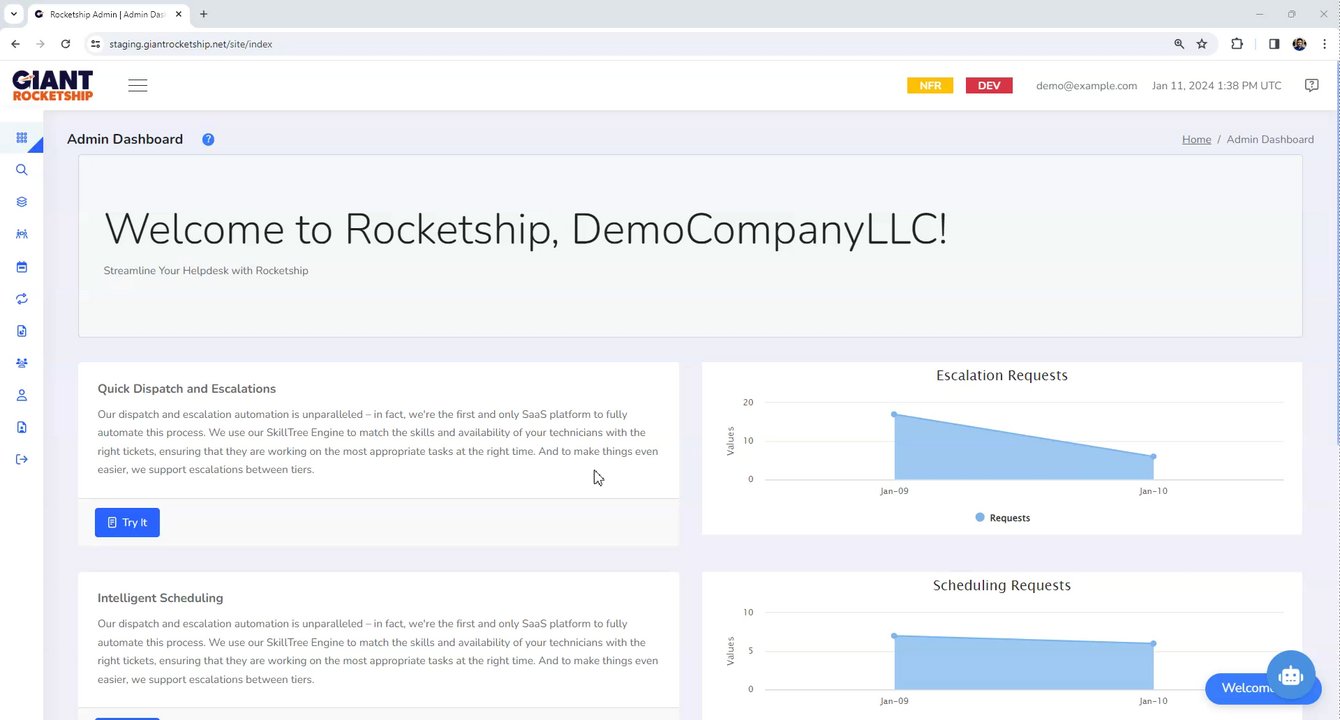Toggle the browser side panel
The height and width of the screenshot is (720, 1340).
[1274, 44]
